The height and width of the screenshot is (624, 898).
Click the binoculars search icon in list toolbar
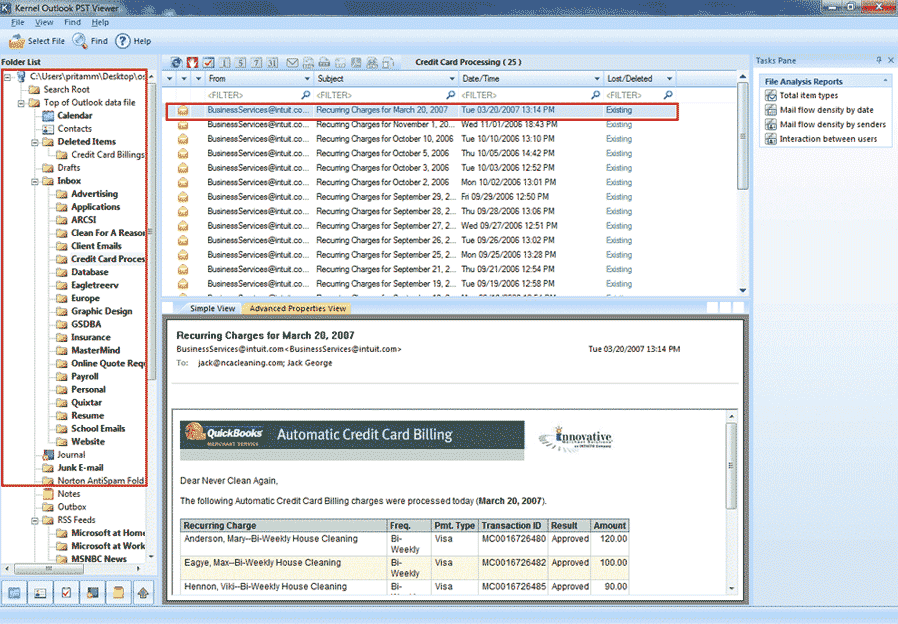(x=372, y=62)
